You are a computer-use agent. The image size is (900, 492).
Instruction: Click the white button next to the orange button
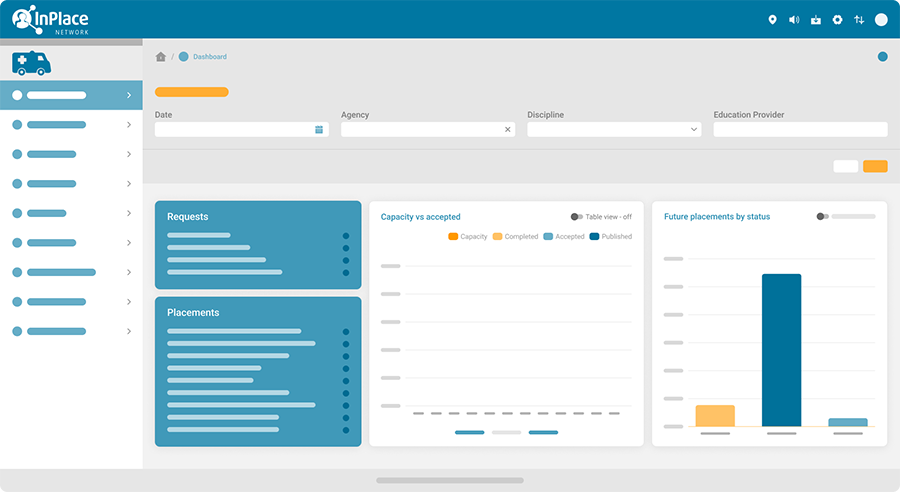tap(845, 166)
